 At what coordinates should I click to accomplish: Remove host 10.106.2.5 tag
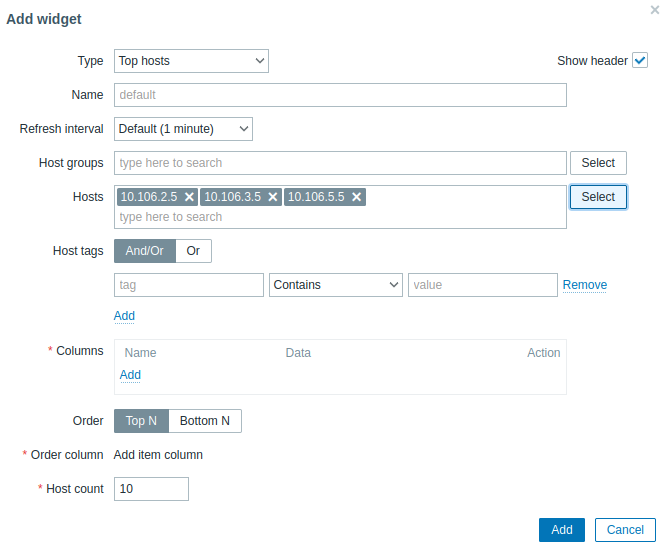(x=189, y=197)
